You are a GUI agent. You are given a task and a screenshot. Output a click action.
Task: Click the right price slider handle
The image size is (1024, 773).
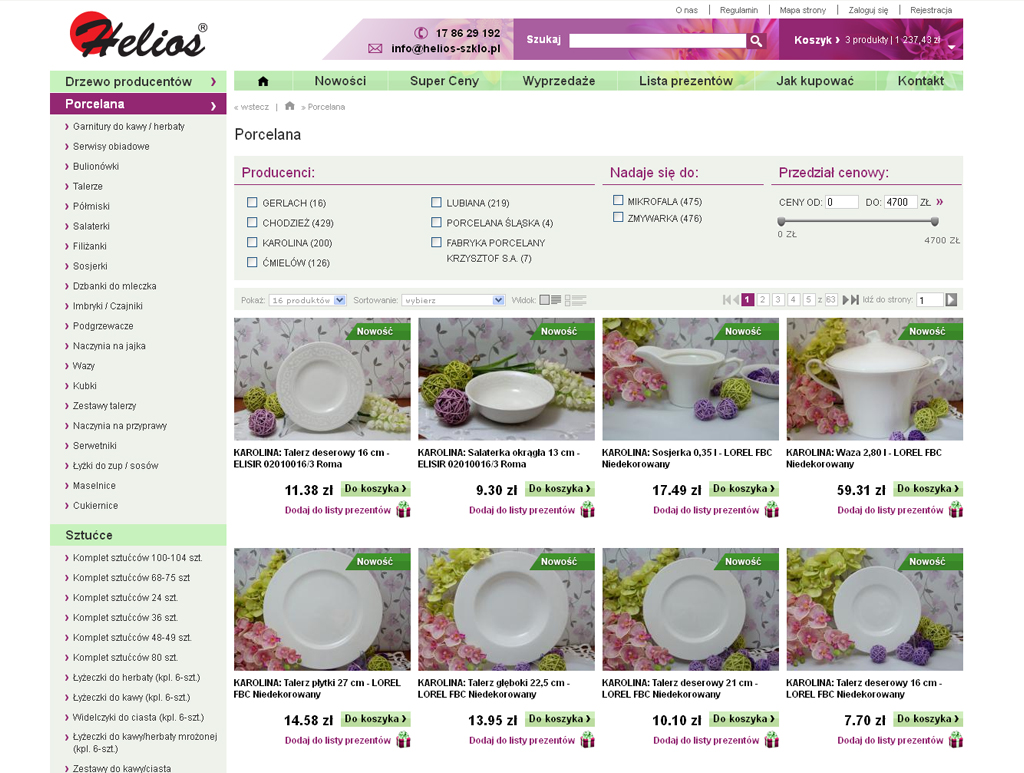pyautogui.click(x=935, y=221)
